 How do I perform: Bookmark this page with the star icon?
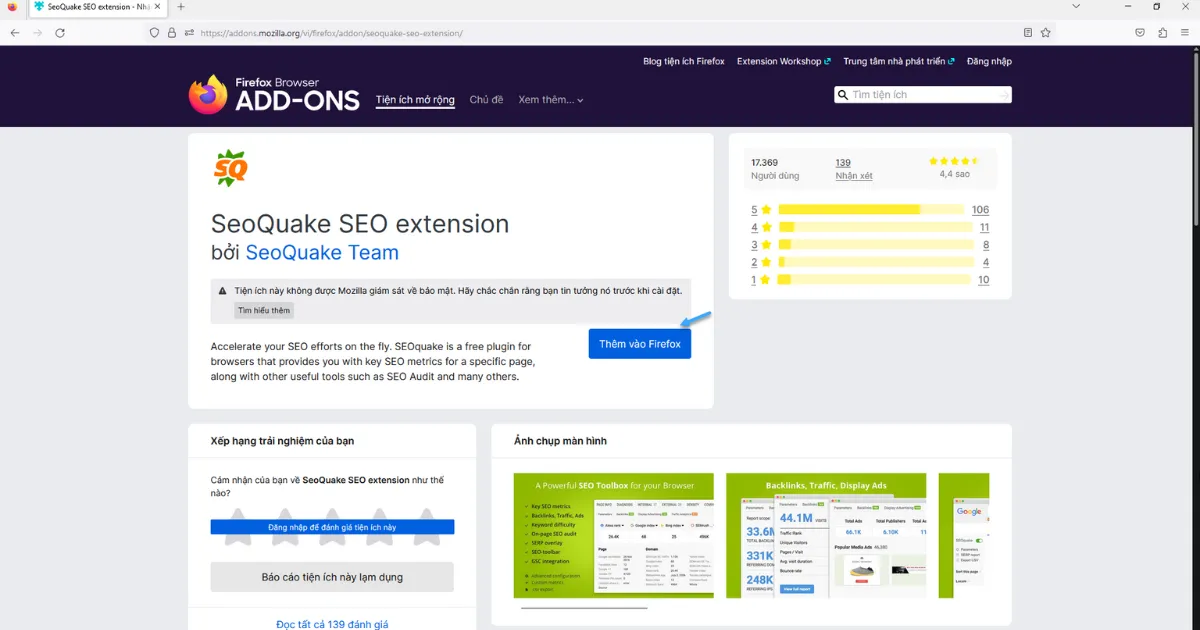(x=1046, y=32)
